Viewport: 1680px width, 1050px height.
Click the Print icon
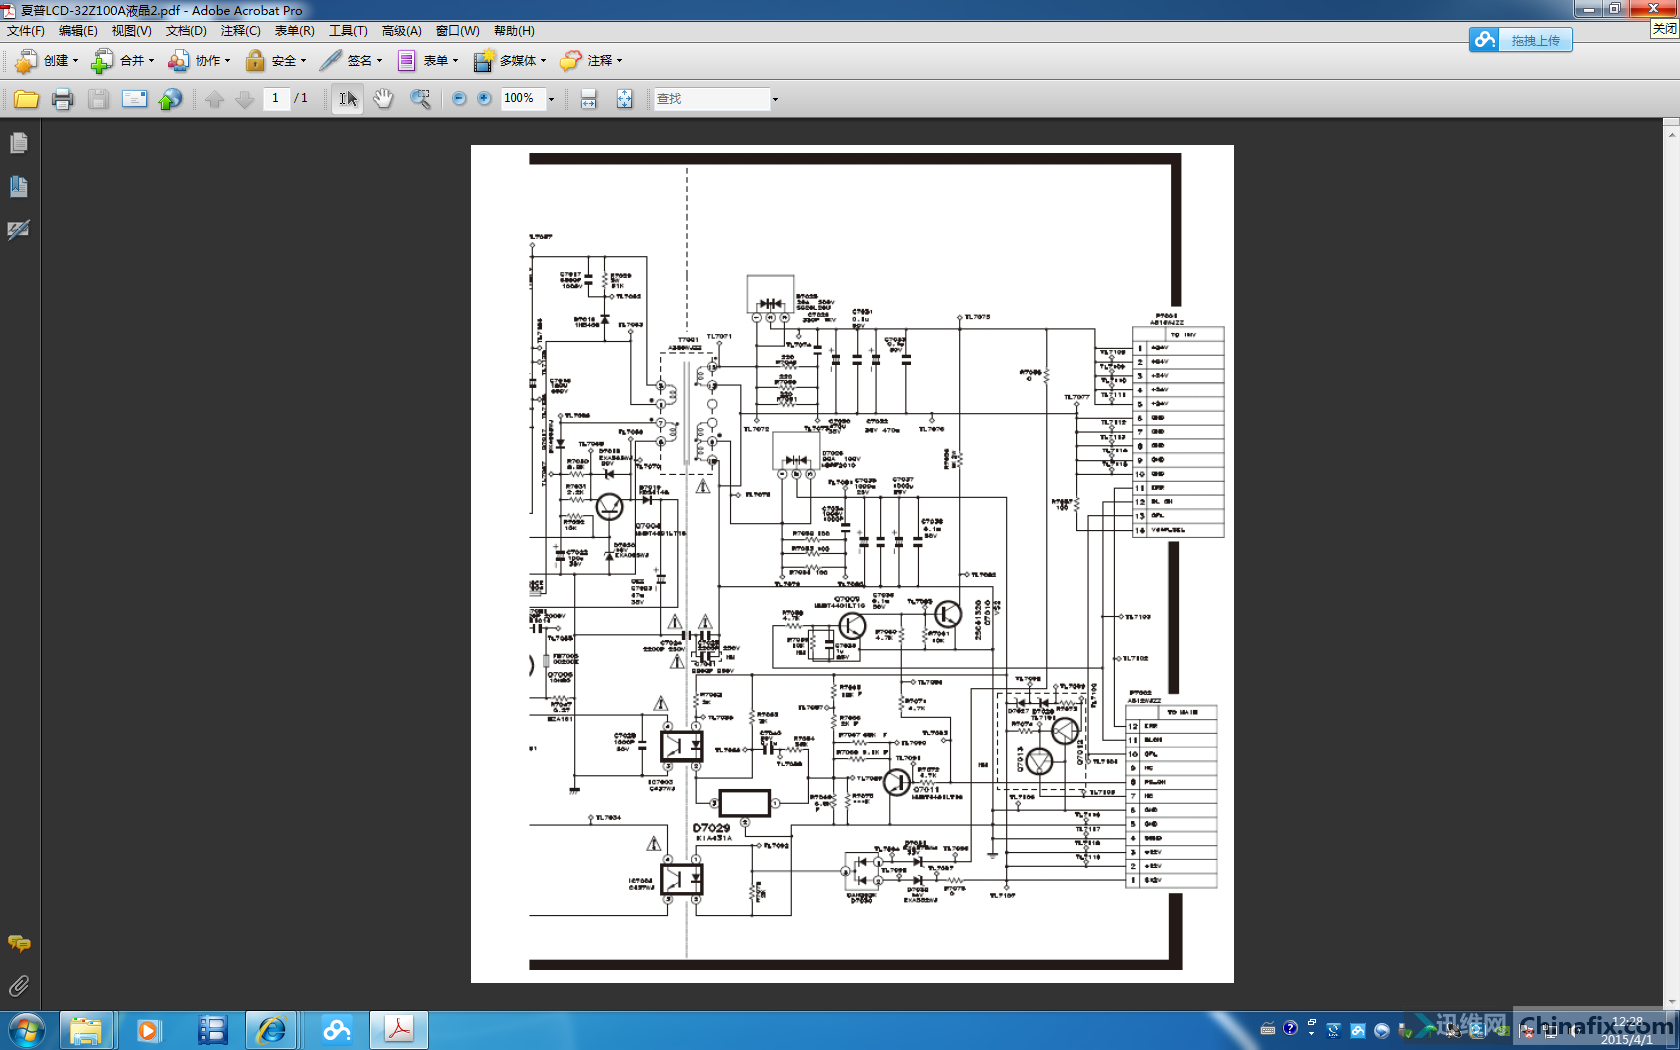click(62, 99)
